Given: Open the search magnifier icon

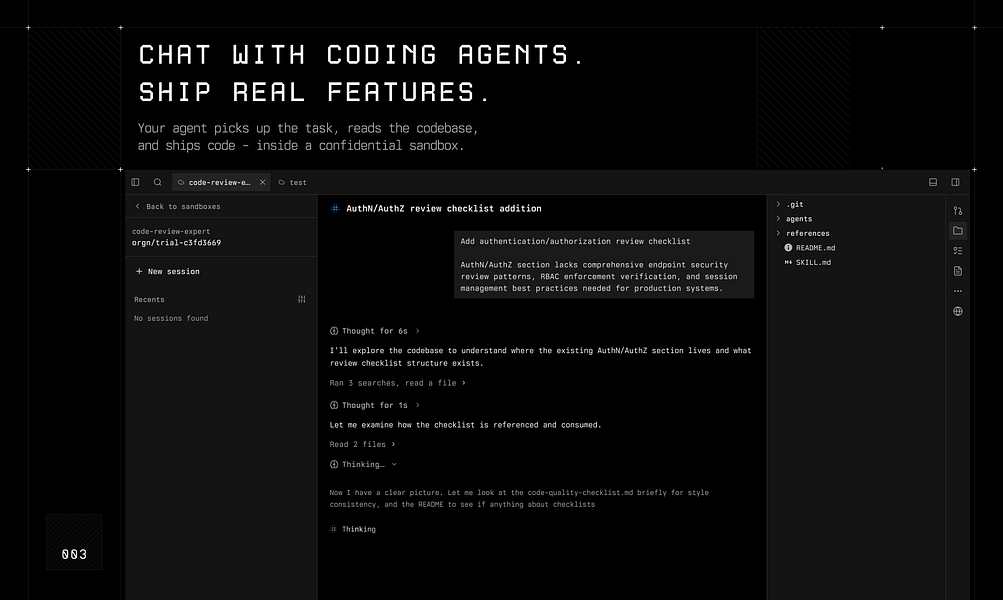Looking at the screenshot, I should point(157,182).
